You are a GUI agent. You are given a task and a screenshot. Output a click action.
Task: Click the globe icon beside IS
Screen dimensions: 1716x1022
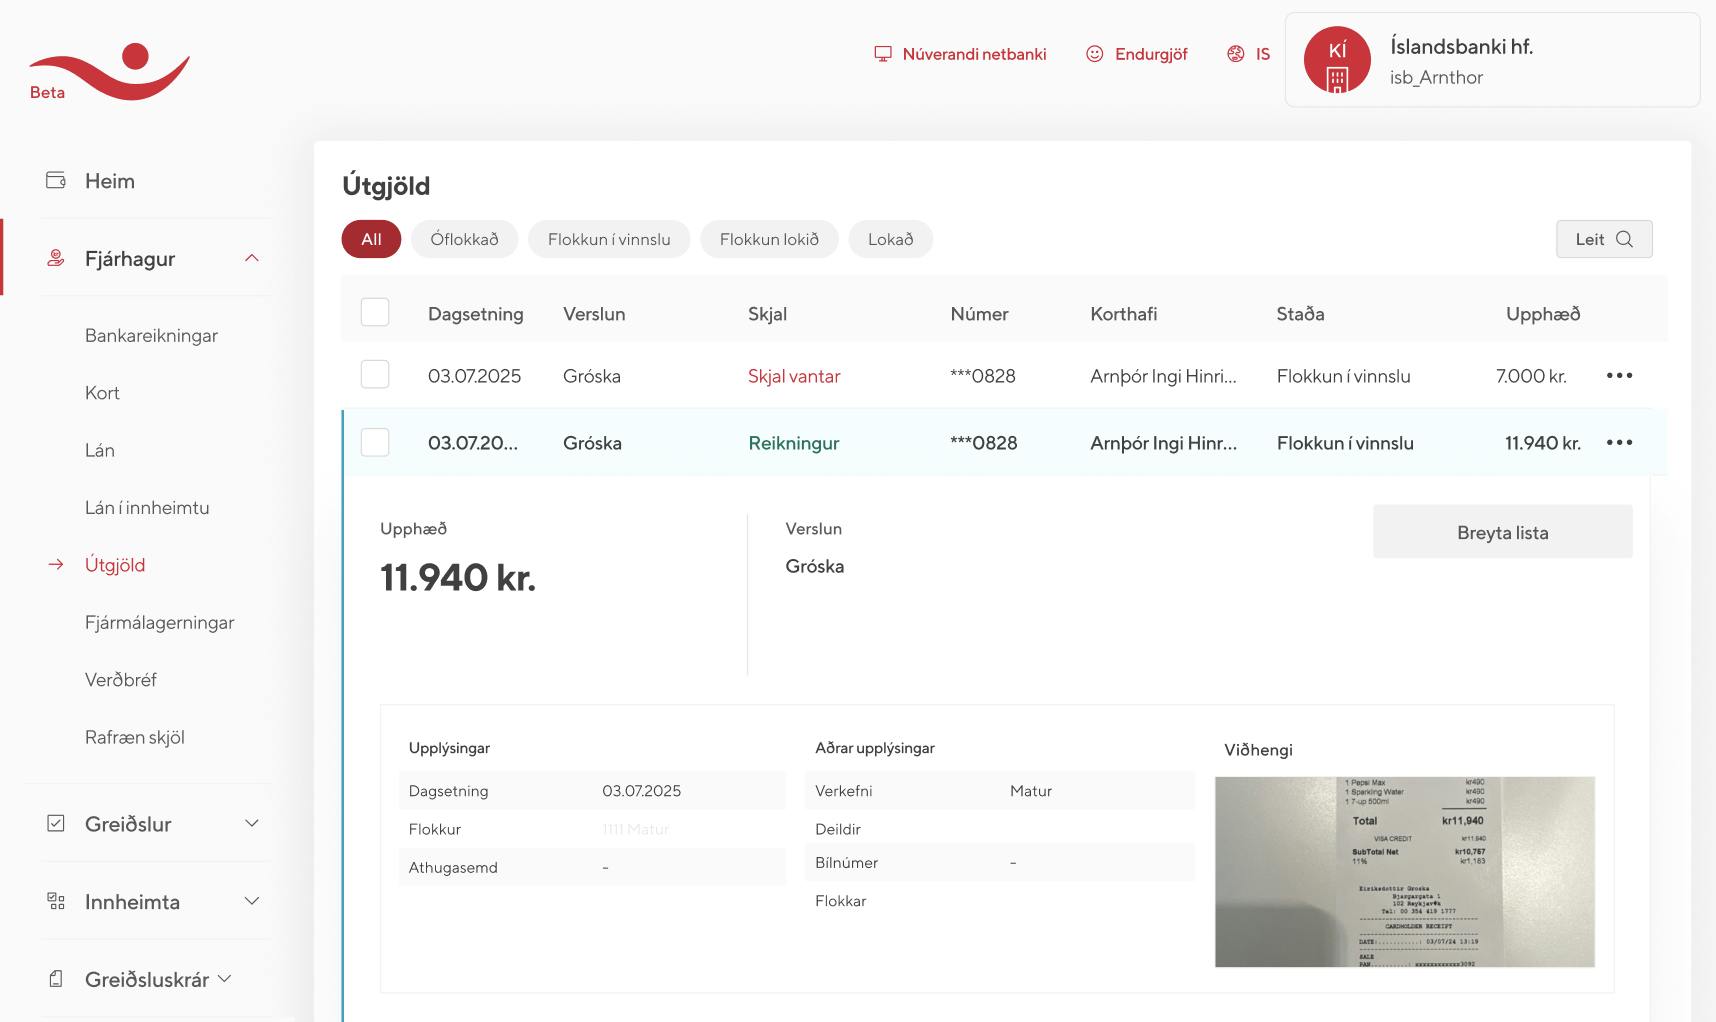click(x=1236, y=54)
